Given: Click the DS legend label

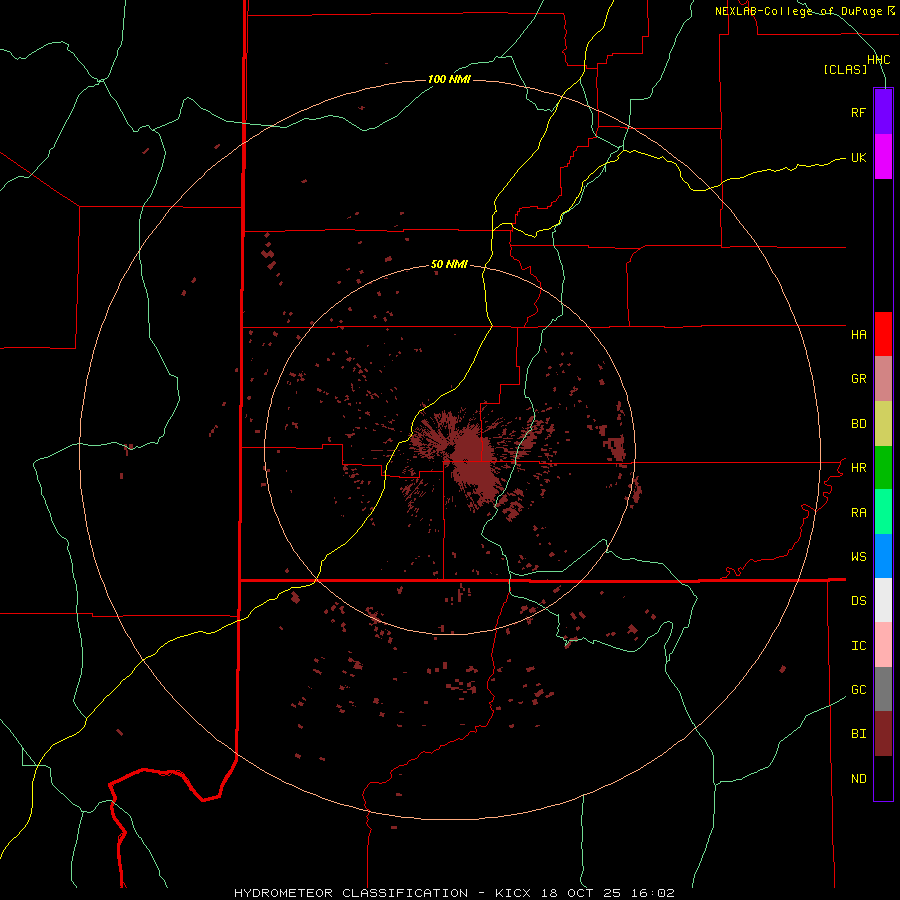Looking at the screenshot, I should 858,601.
